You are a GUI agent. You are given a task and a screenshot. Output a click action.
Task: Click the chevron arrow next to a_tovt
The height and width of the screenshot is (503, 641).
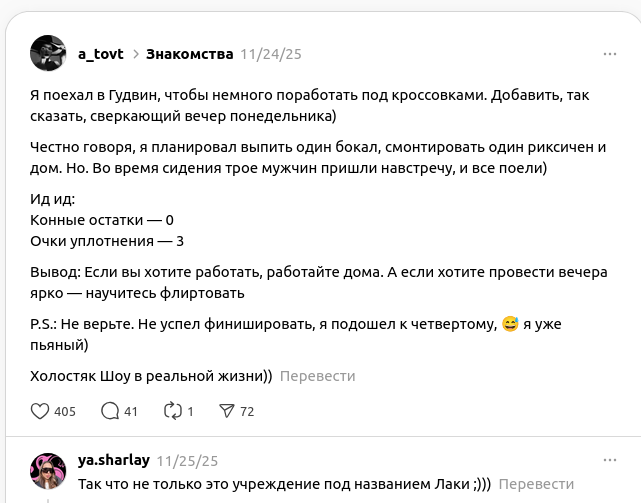click(x=135, y=54)
